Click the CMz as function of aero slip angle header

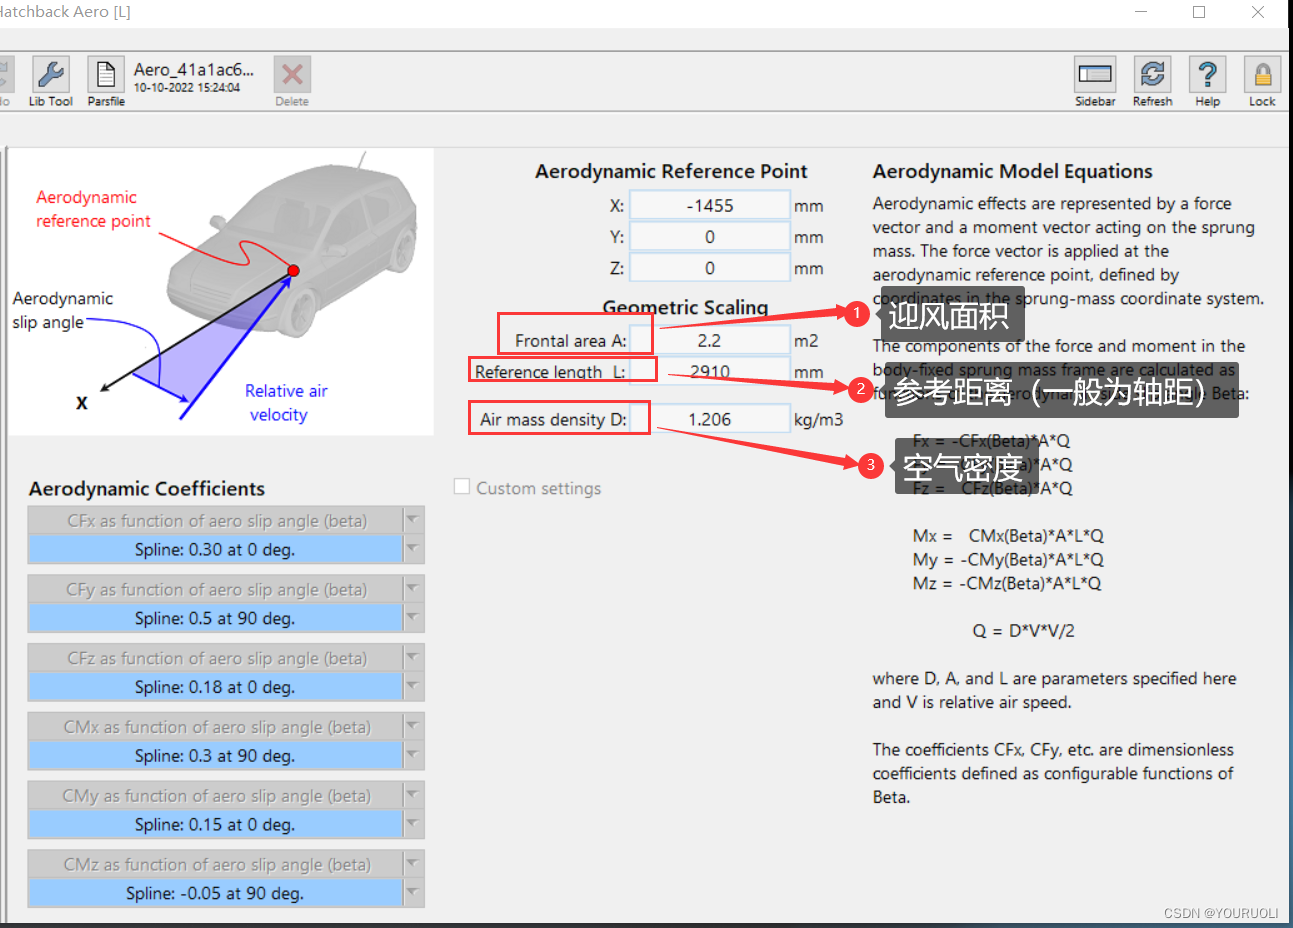click(x=215, y=864)
